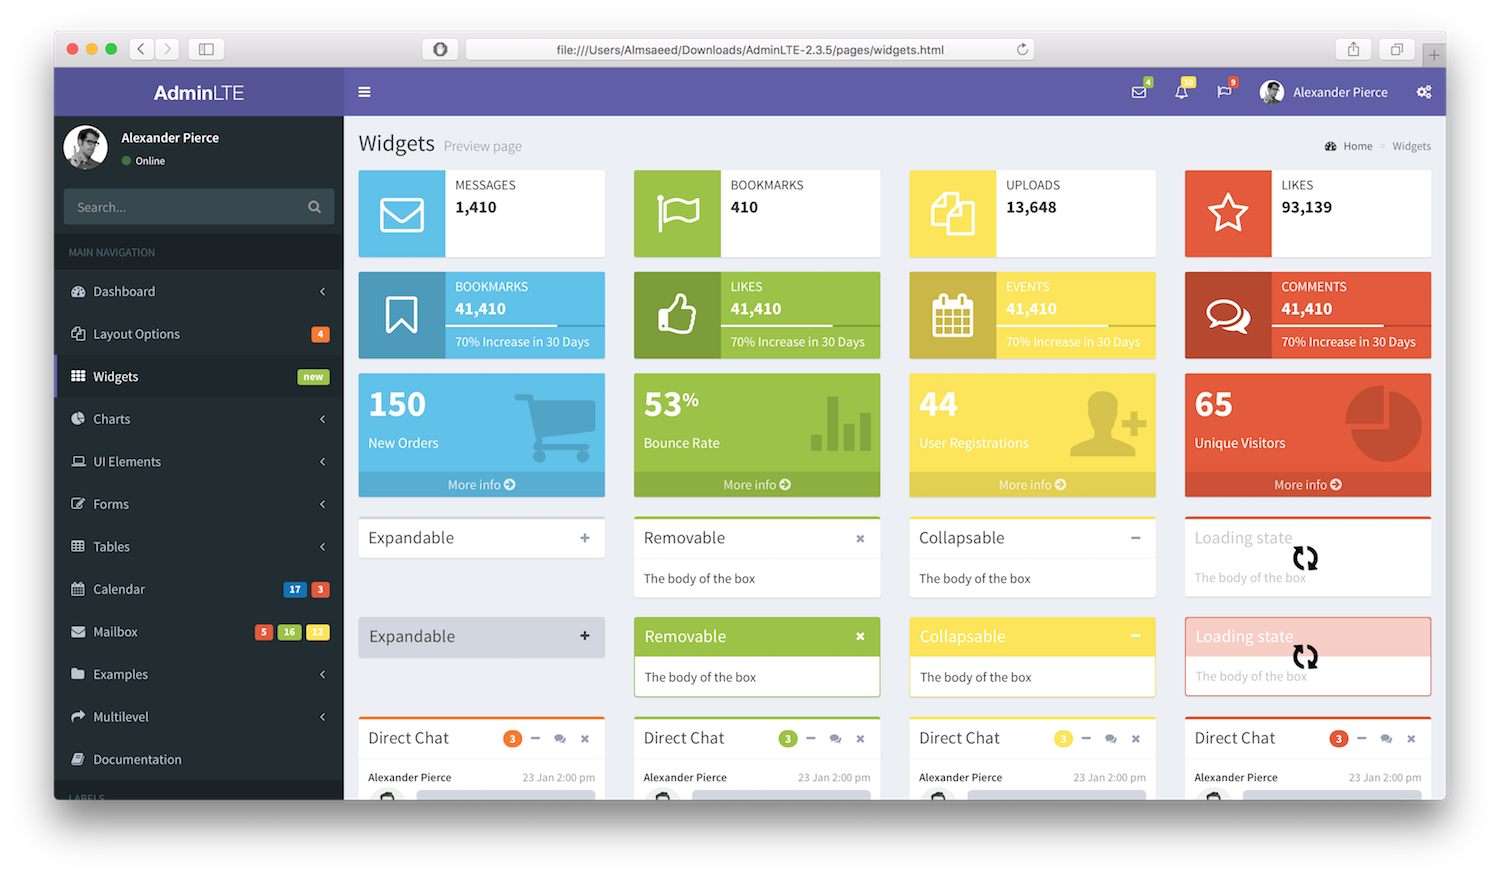The height and width of the screenshot is (877, 1500).
Task: Open the Mailbox sidebar menu item
Action: point(115,632)
